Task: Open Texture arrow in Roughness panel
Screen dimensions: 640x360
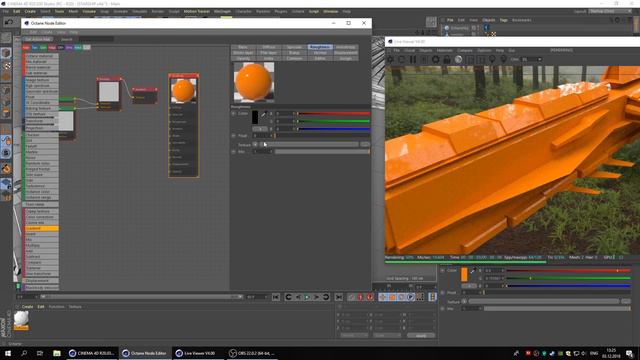Action: [x=255, y=144]
